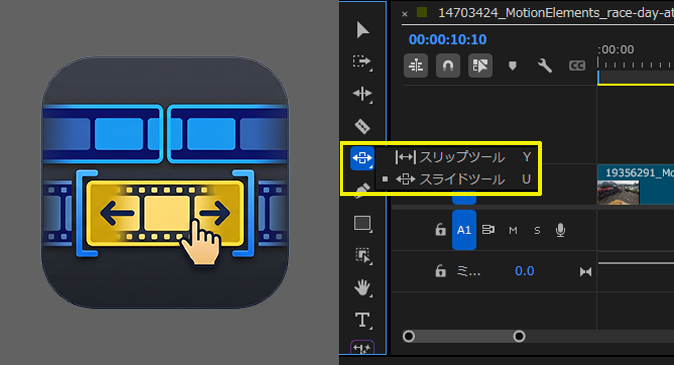Select the Track Select Forward tool

(x=362, y=62)
